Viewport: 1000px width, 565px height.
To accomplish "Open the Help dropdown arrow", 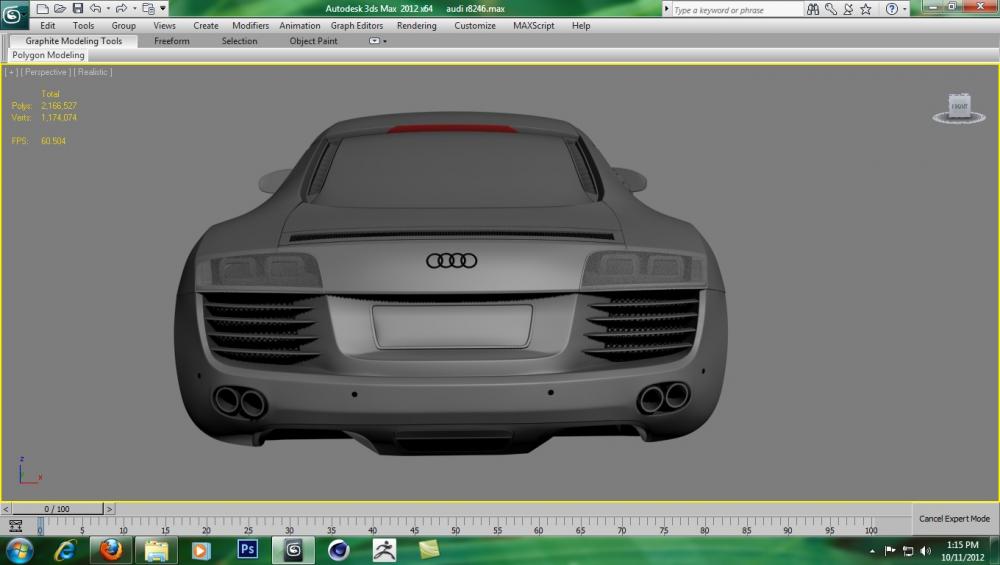I will (x=904, y=10).
